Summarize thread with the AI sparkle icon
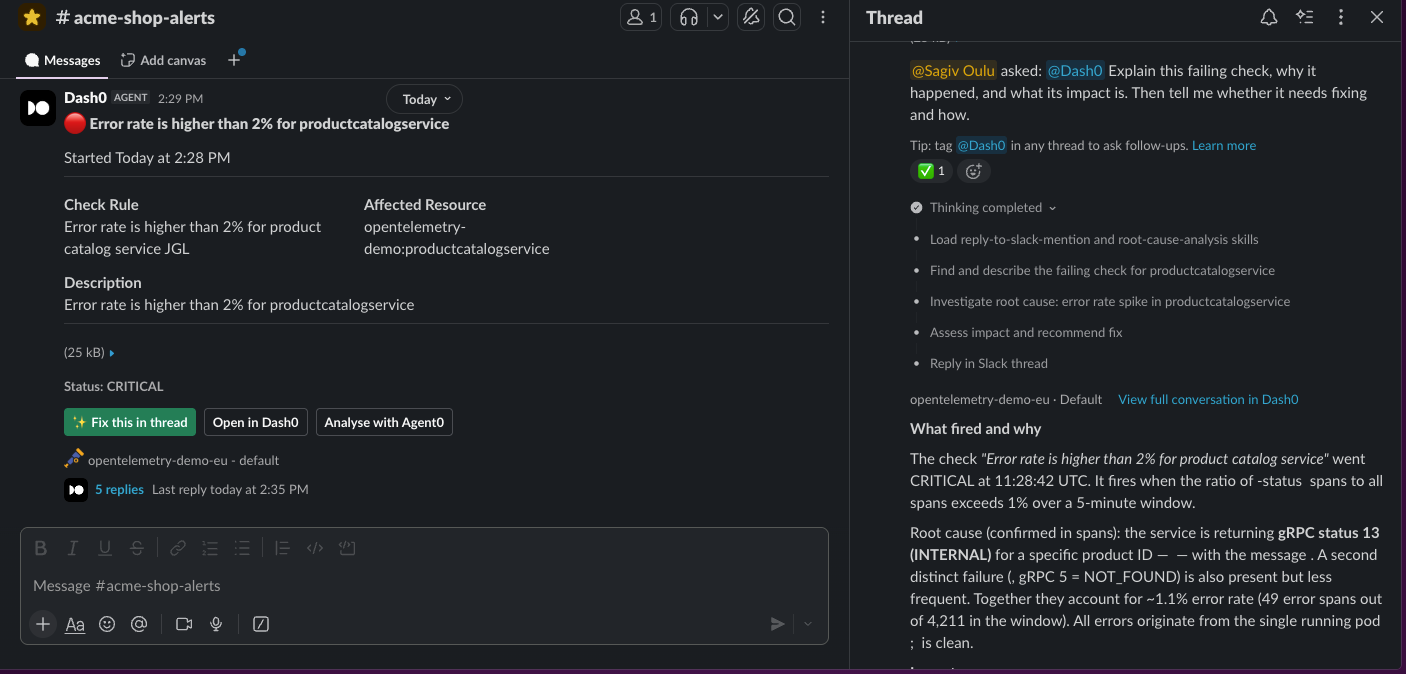 click(1304, 17)
